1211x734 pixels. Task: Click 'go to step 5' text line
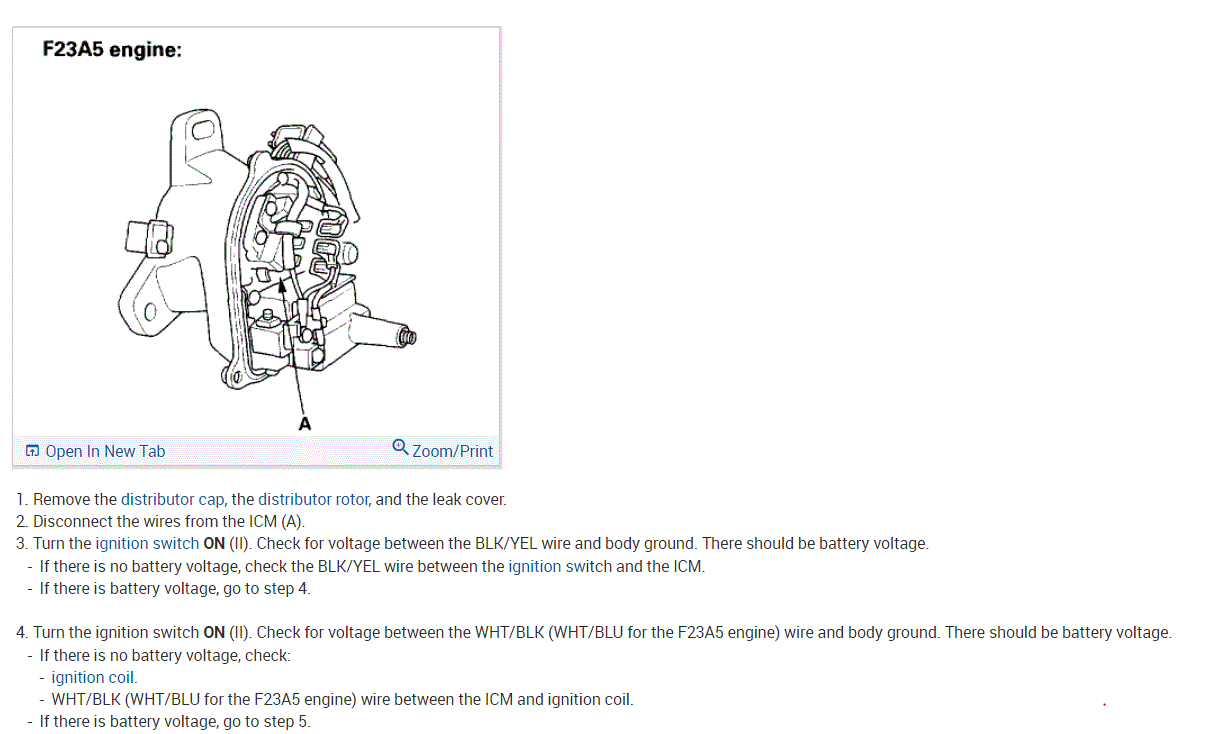pyautogui.click(x=175, y=721)
